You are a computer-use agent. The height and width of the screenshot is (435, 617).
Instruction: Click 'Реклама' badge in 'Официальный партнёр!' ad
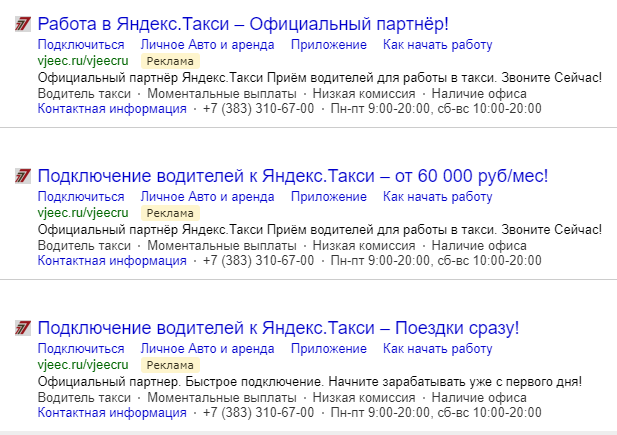coord(170,61)
